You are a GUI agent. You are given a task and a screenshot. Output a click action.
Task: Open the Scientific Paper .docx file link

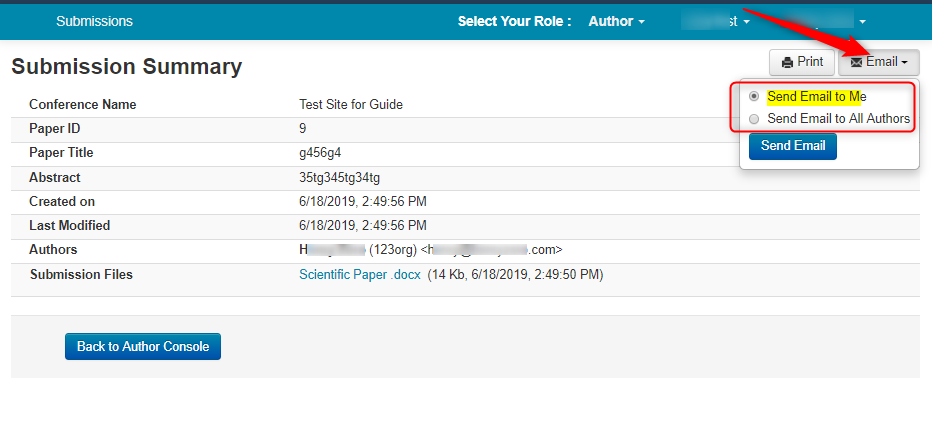click(360, 274)
